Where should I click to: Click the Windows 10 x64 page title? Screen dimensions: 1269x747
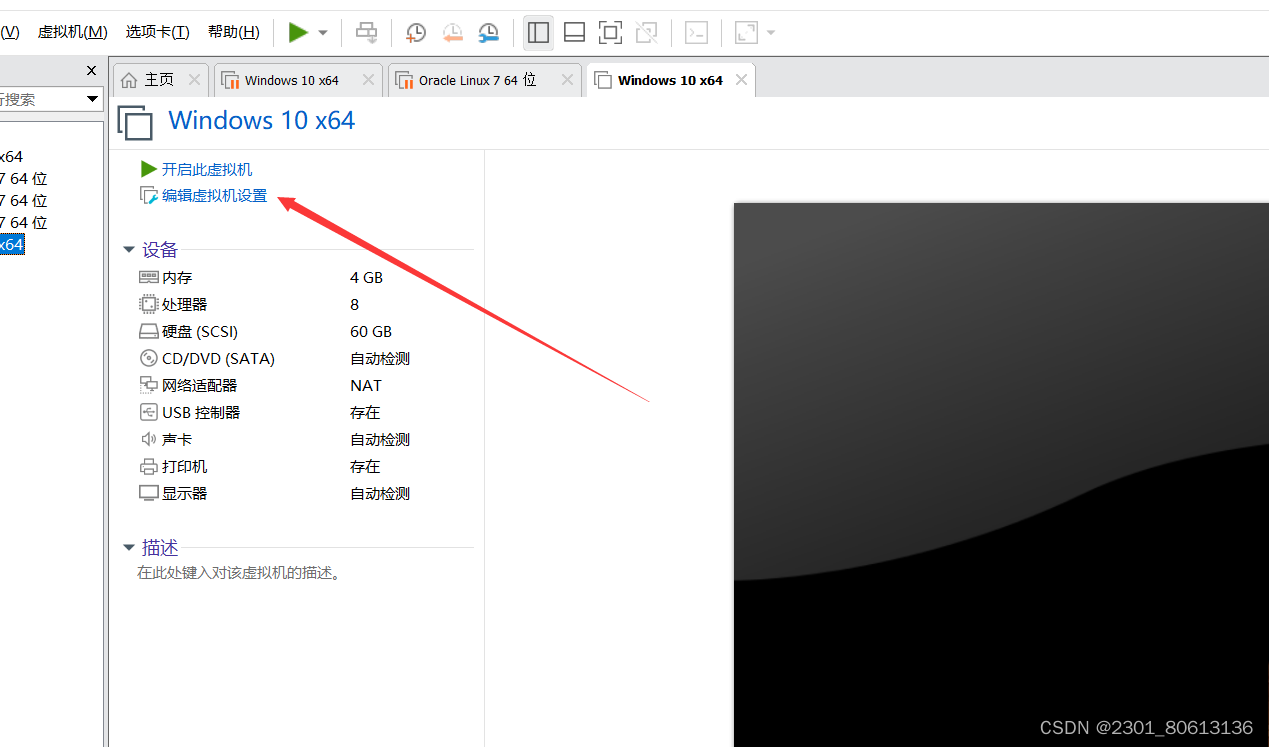click(262, 120)
